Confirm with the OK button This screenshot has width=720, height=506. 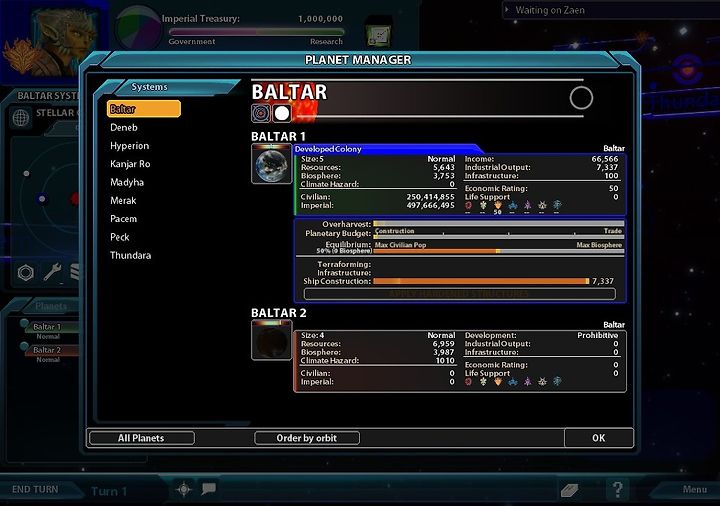598,438
